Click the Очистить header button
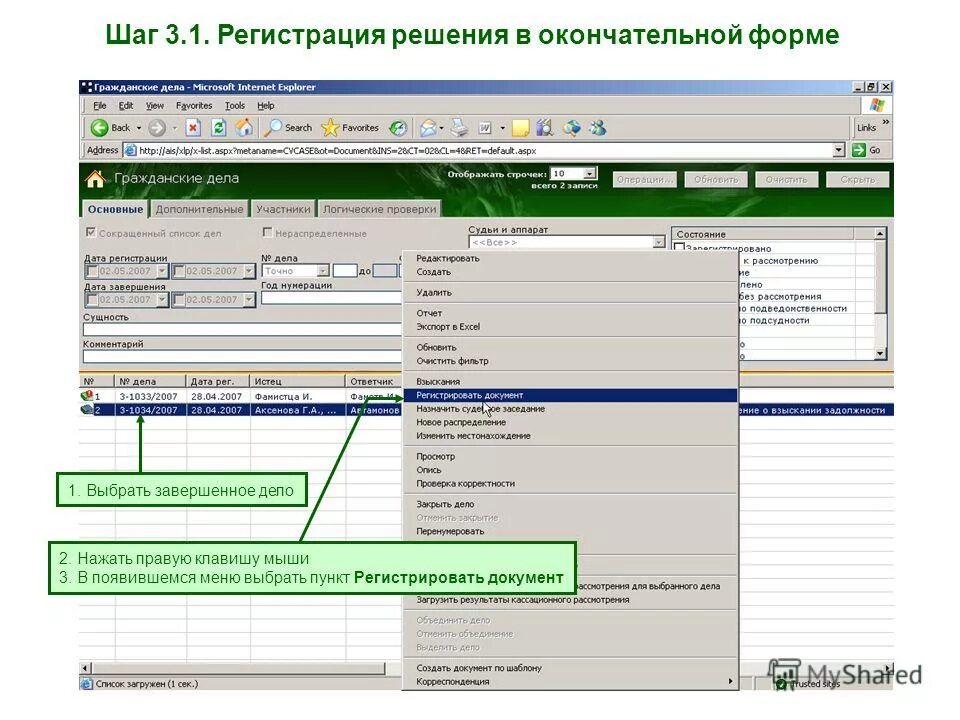Viewport: 960px width, 720px height. 786,179
